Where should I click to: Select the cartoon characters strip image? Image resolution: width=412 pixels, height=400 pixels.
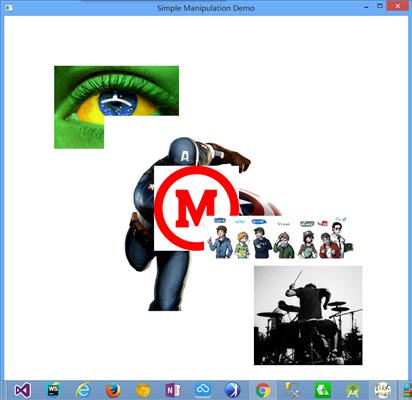click(282, 238)
